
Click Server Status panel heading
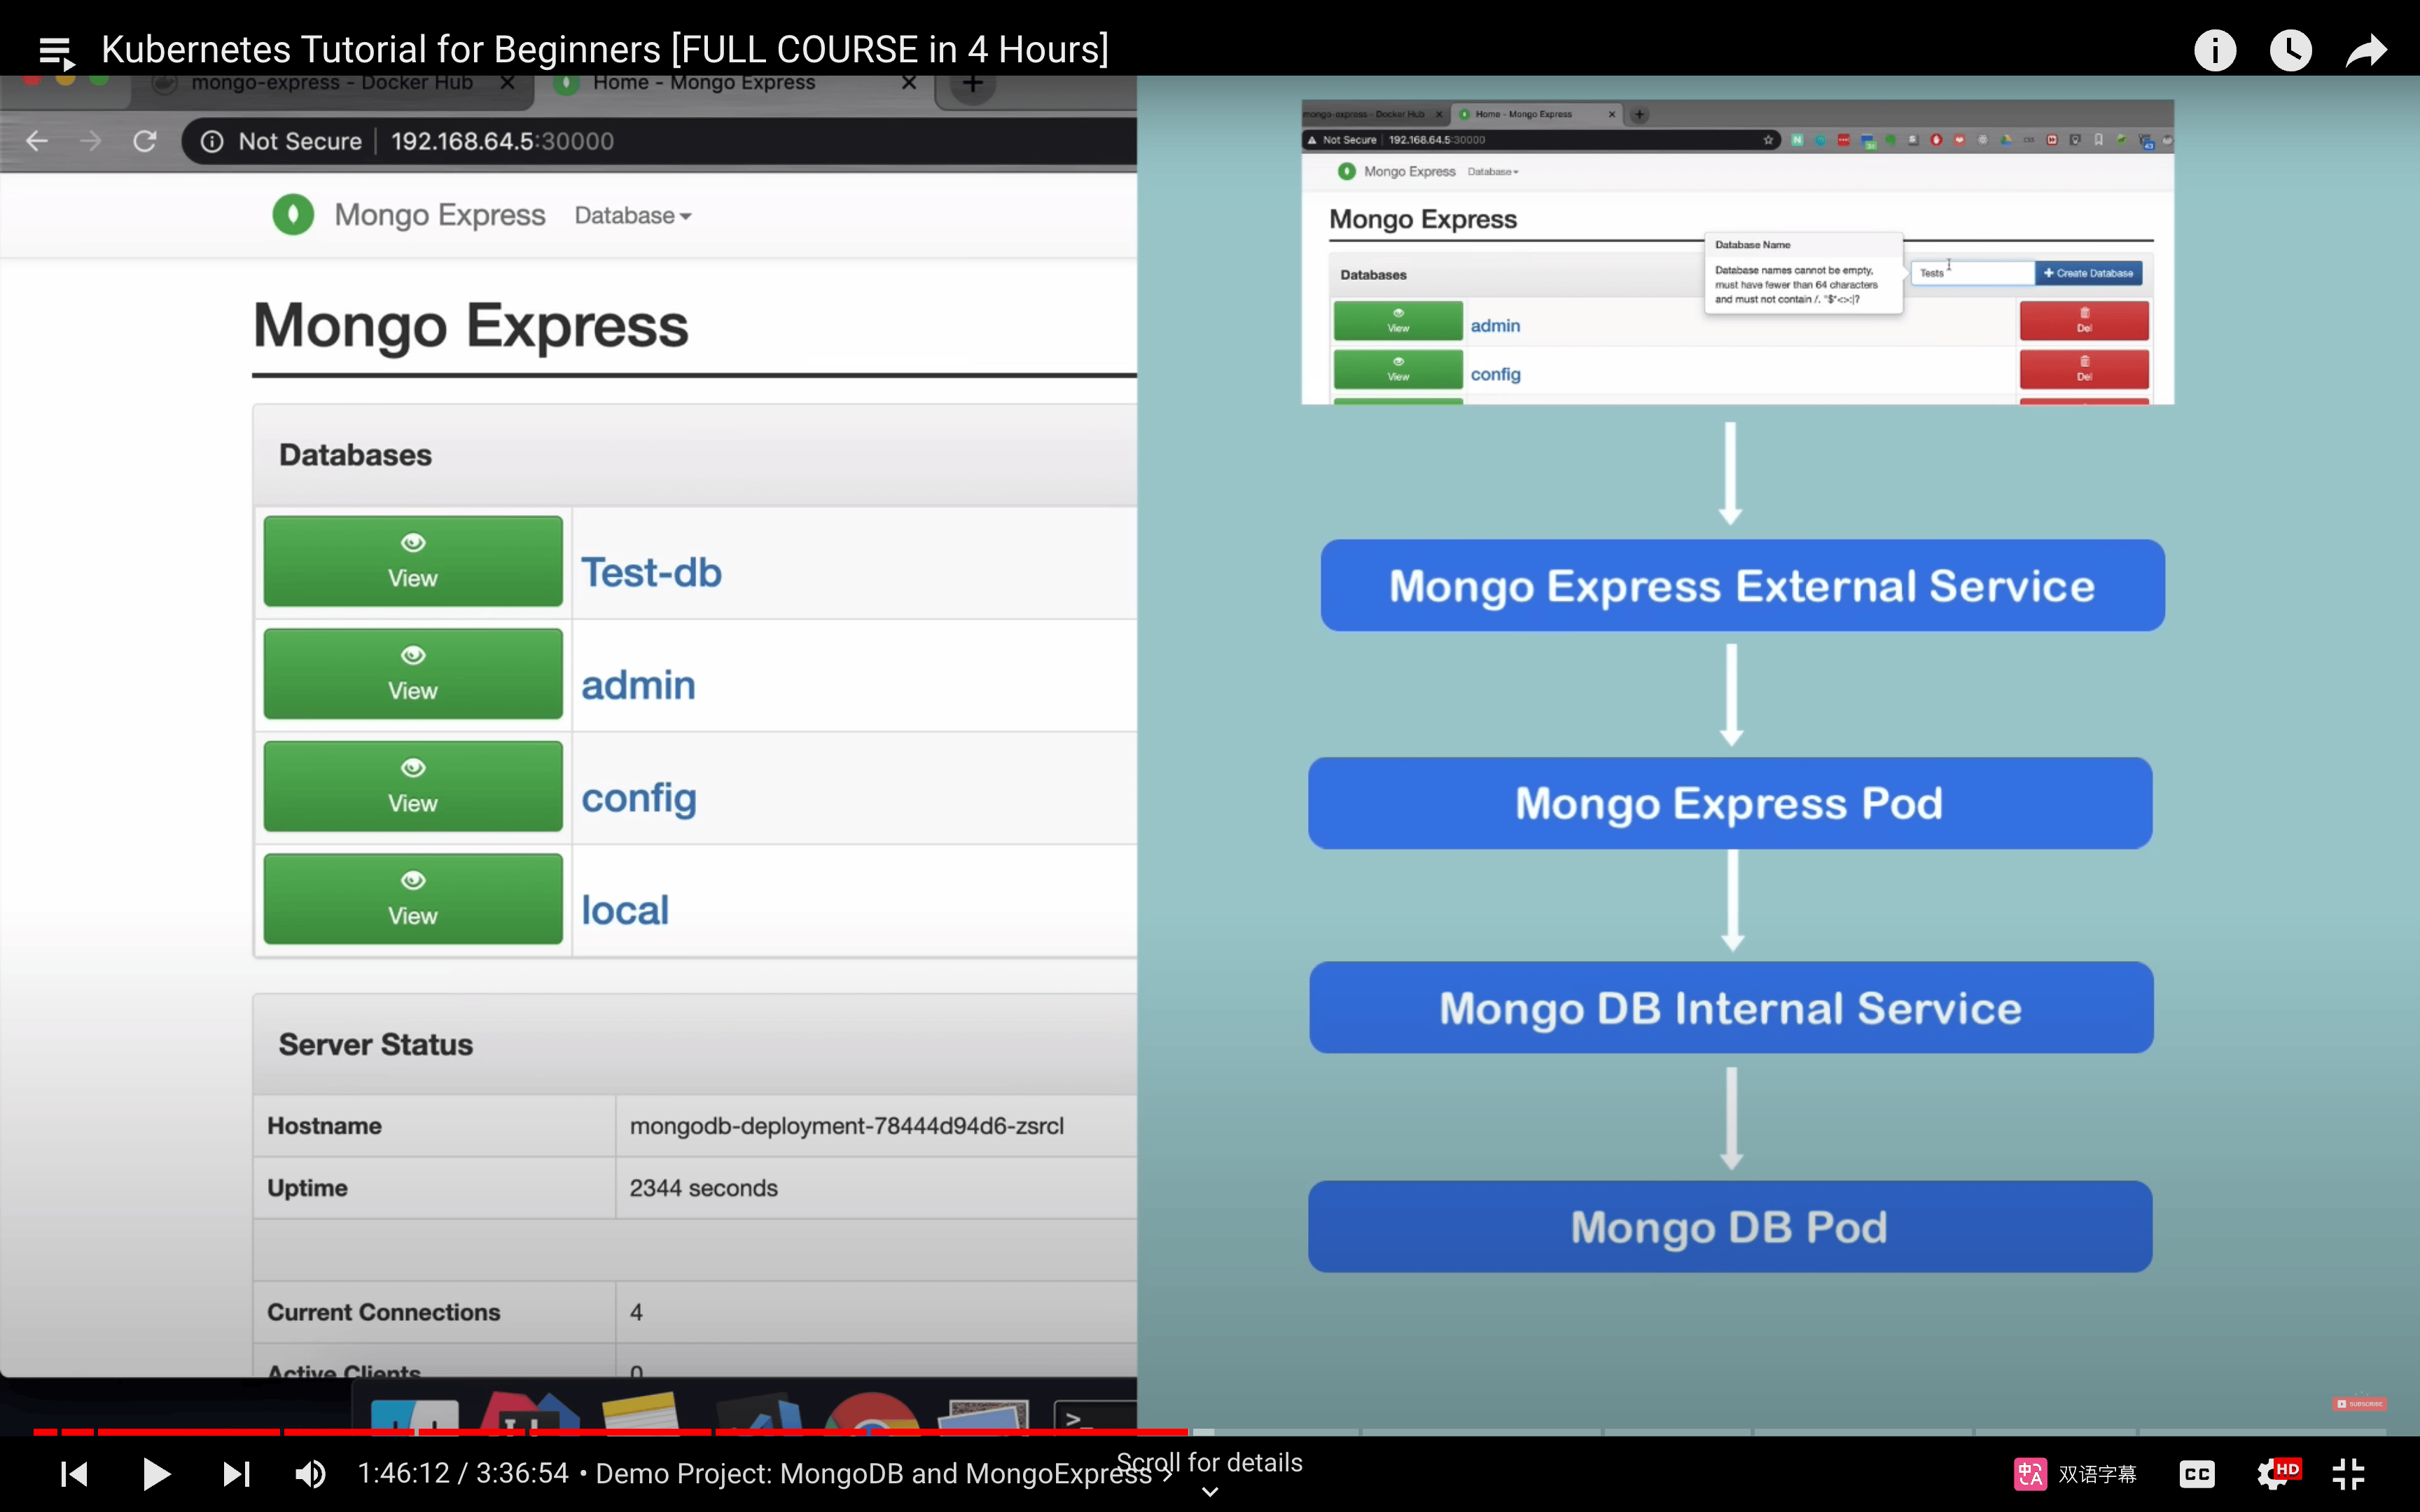click(x=376, y=1045)
